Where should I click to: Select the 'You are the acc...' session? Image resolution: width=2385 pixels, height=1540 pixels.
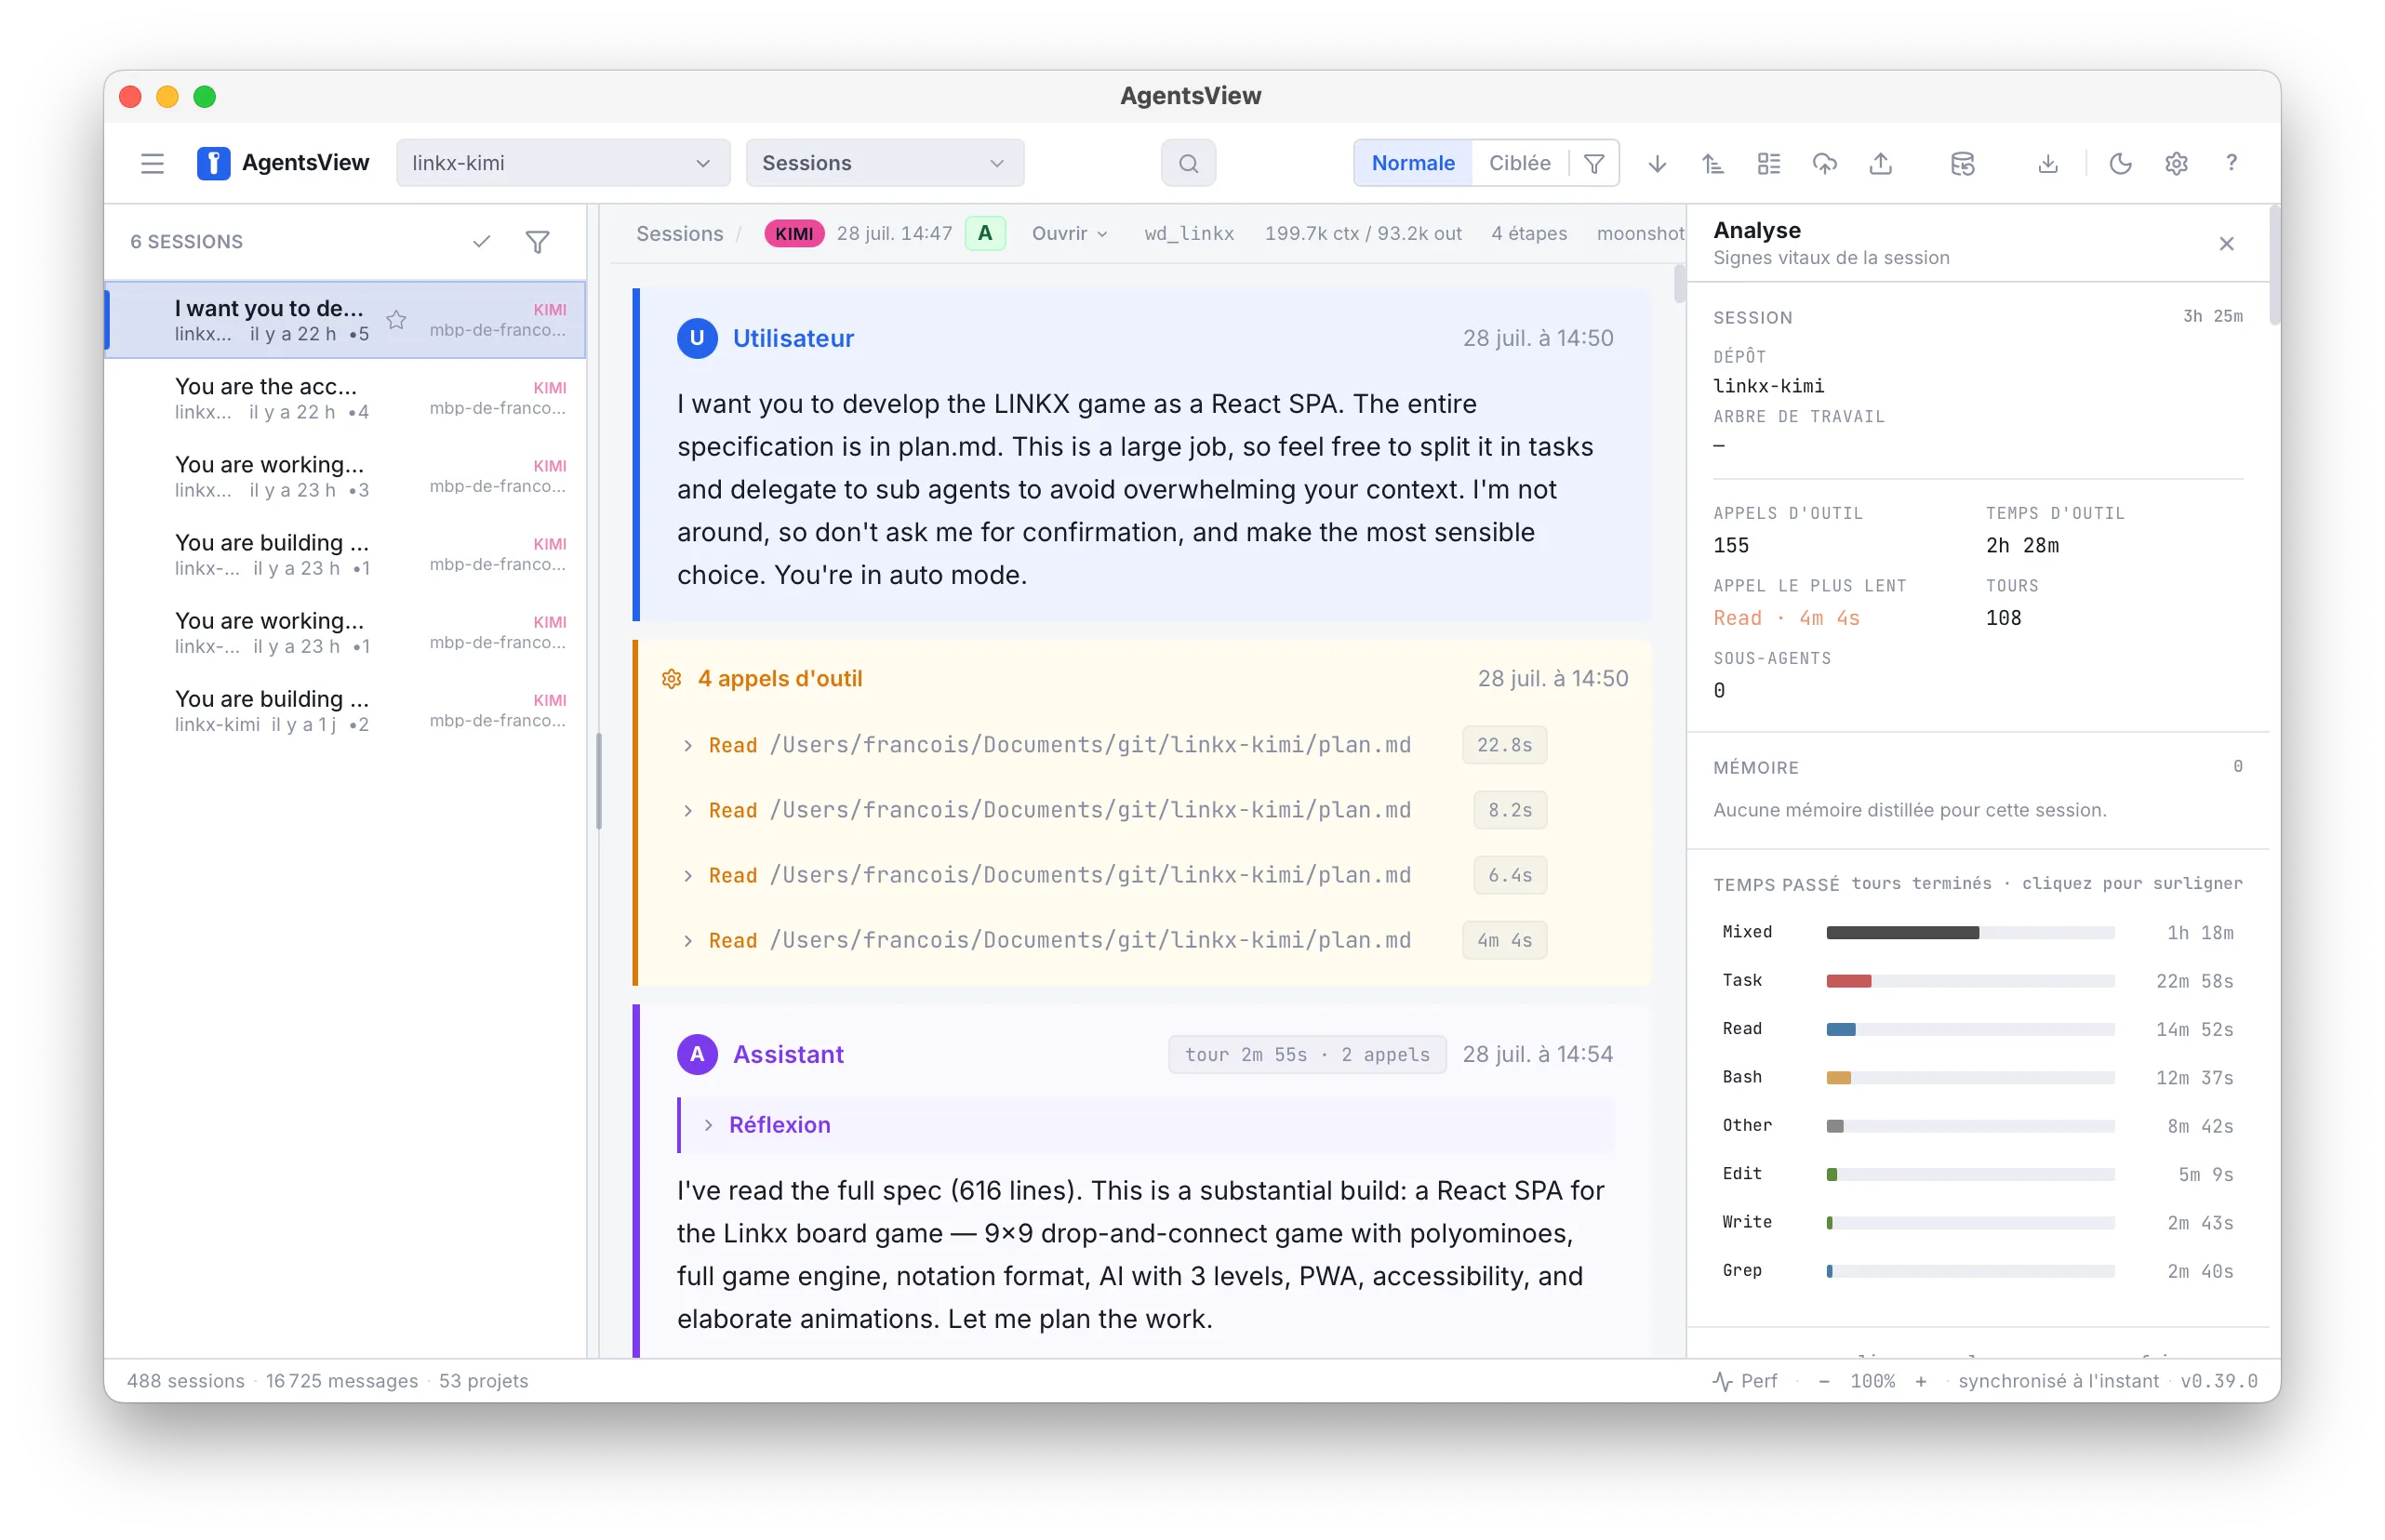(345, 398)
